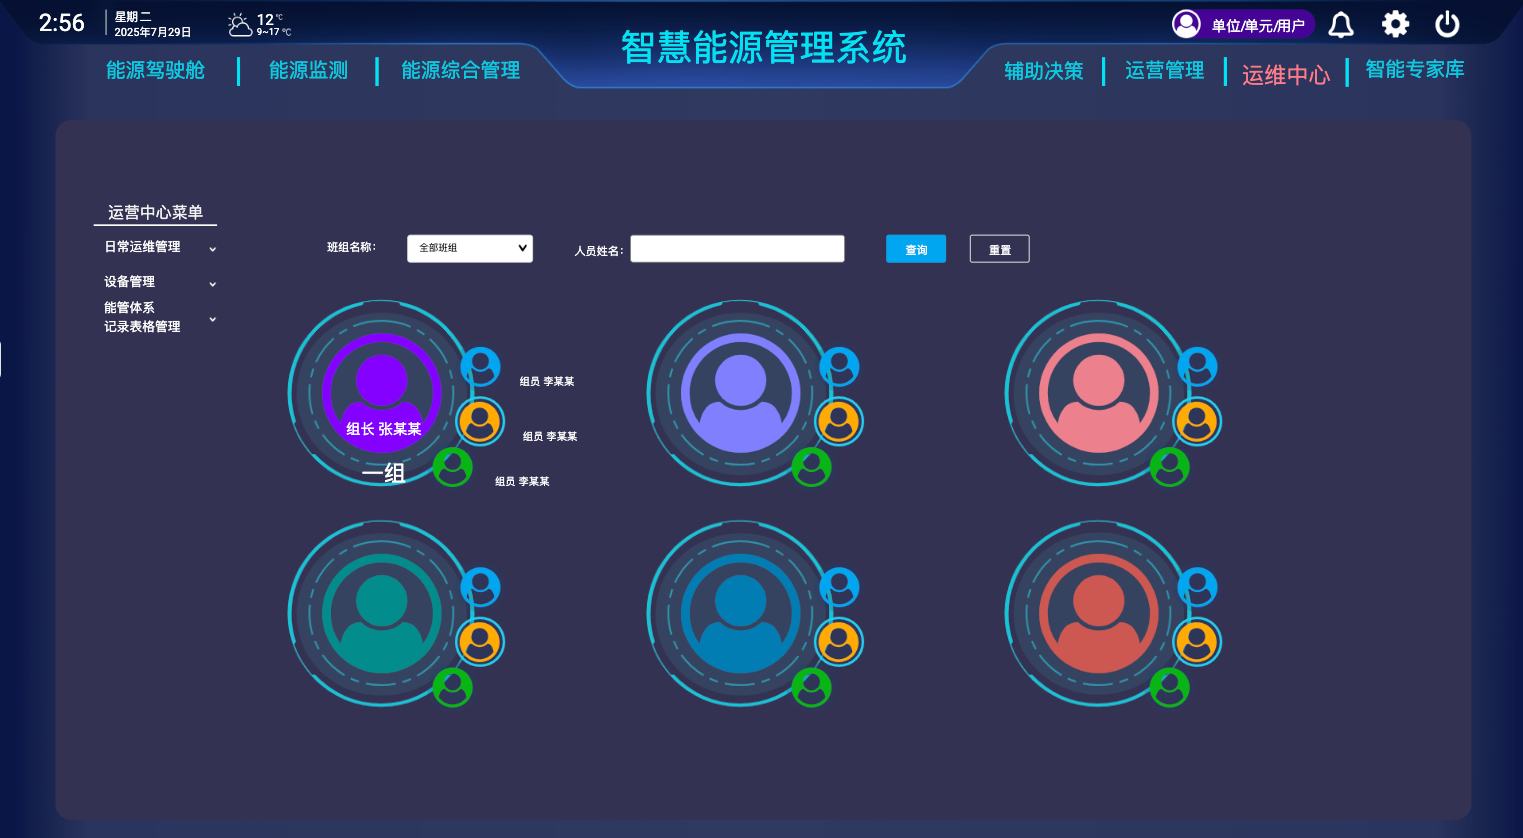The height and width of the screenshot is (838, 1523).
Task: Select the purple 组长 张某某 avatar
Action: click(x=382, y=393)
